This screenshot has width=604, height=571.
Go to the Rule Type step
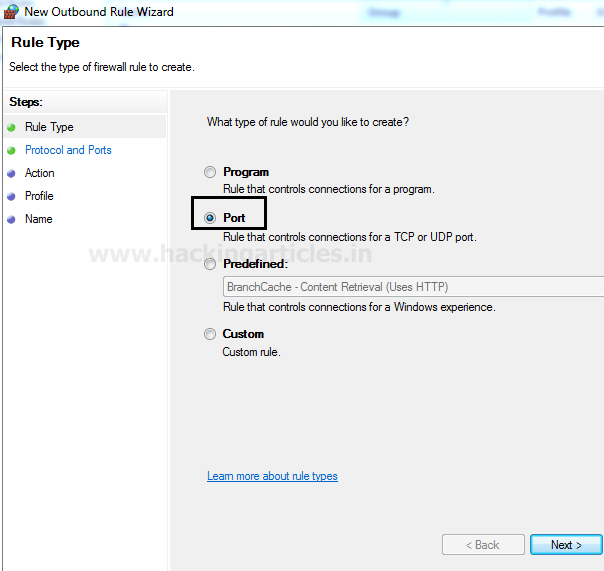point(49,127)
